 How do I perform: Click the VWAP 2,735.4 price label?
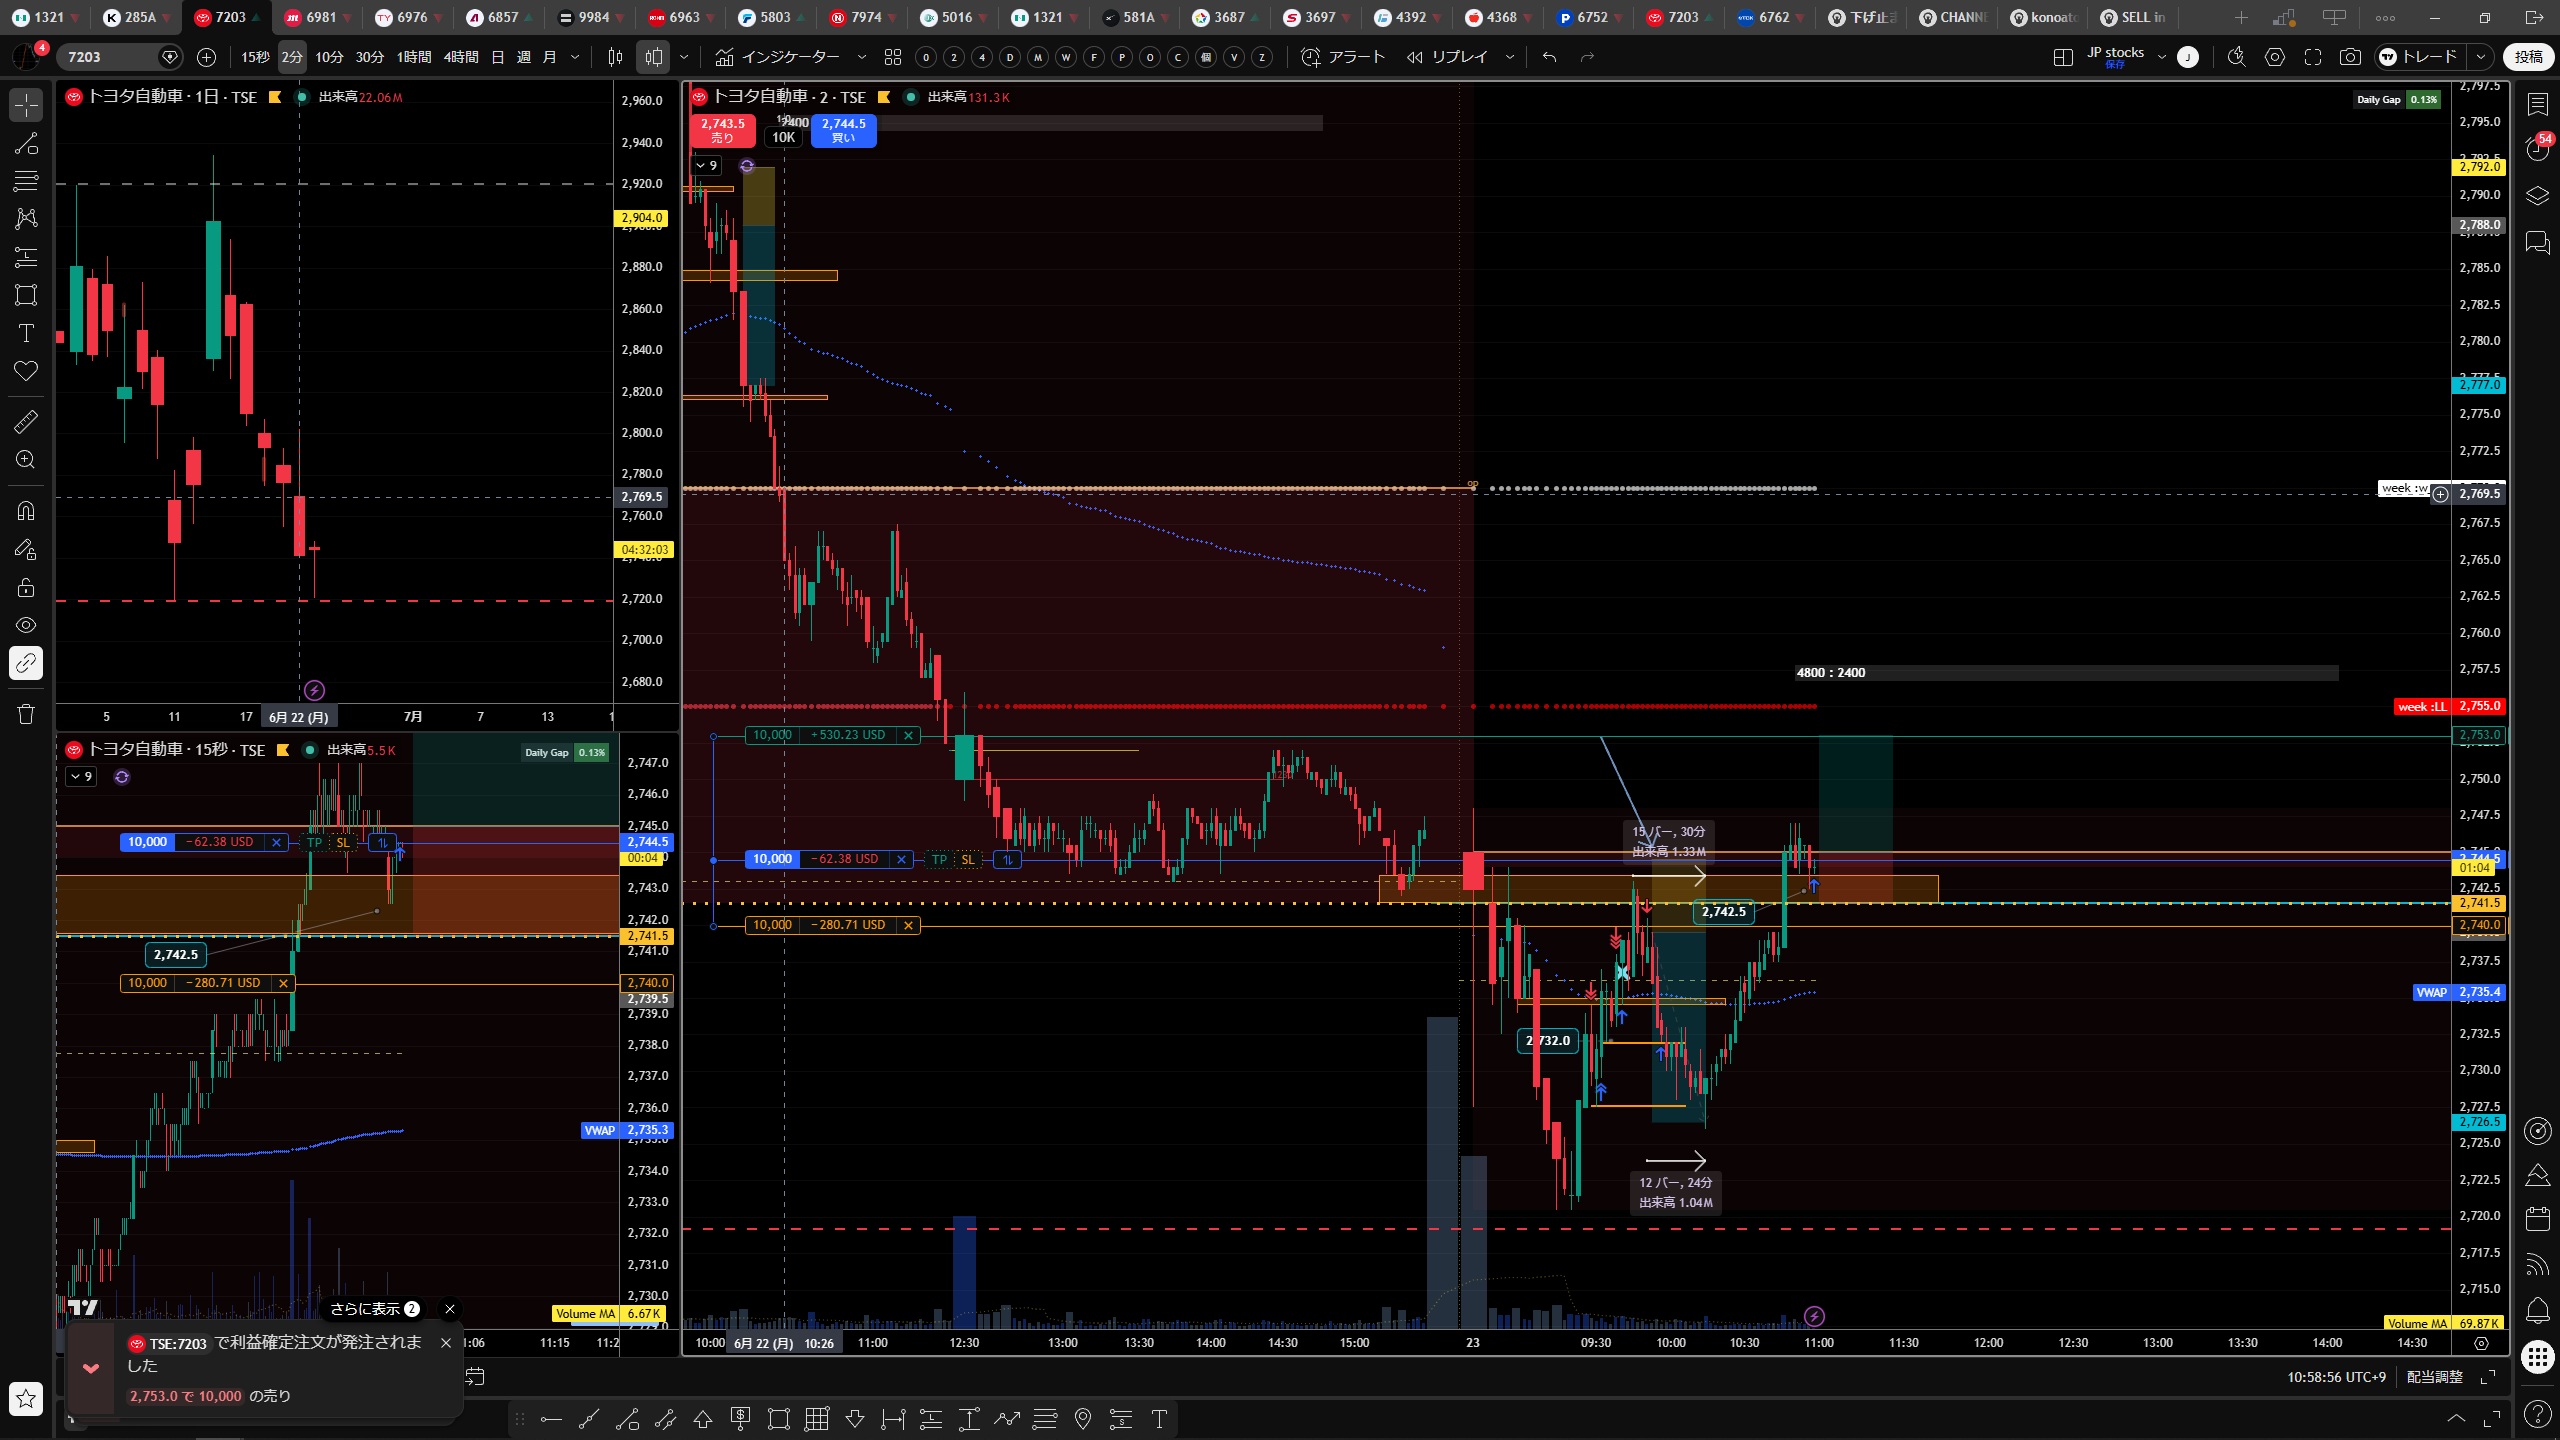click(2459, 992)
